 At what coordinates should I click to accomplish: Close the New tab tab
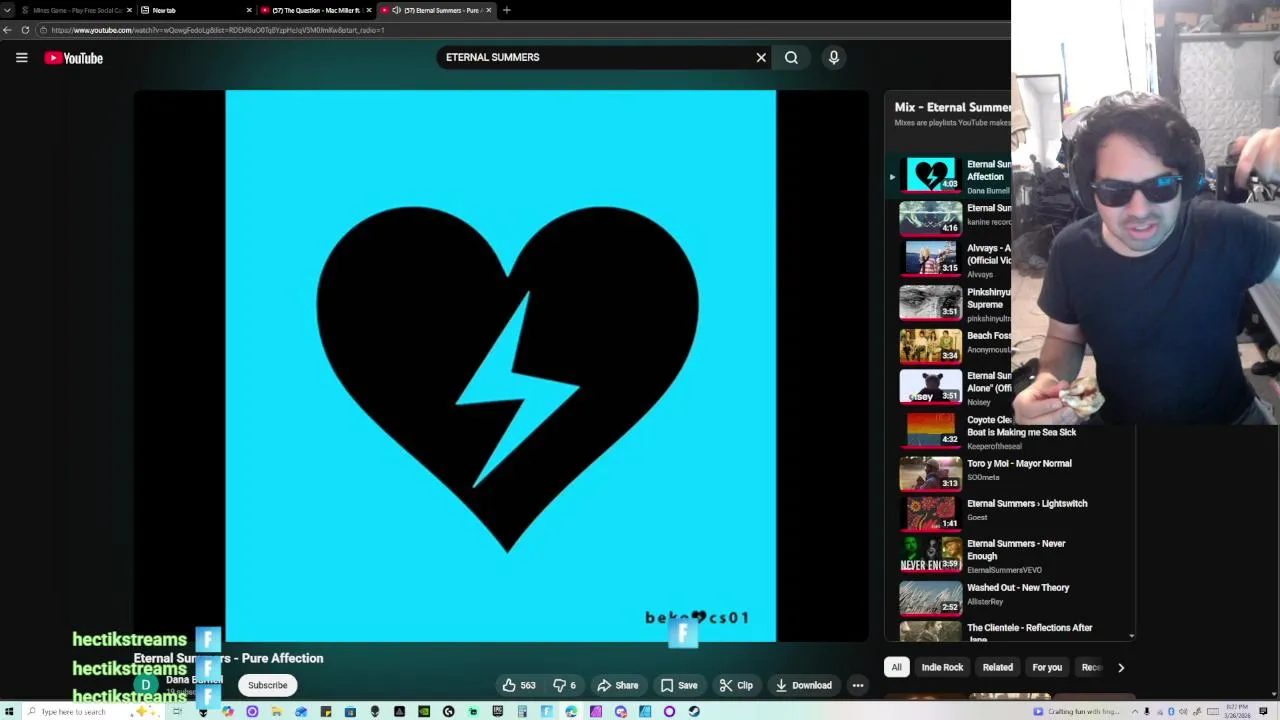(x=249, y=10)
